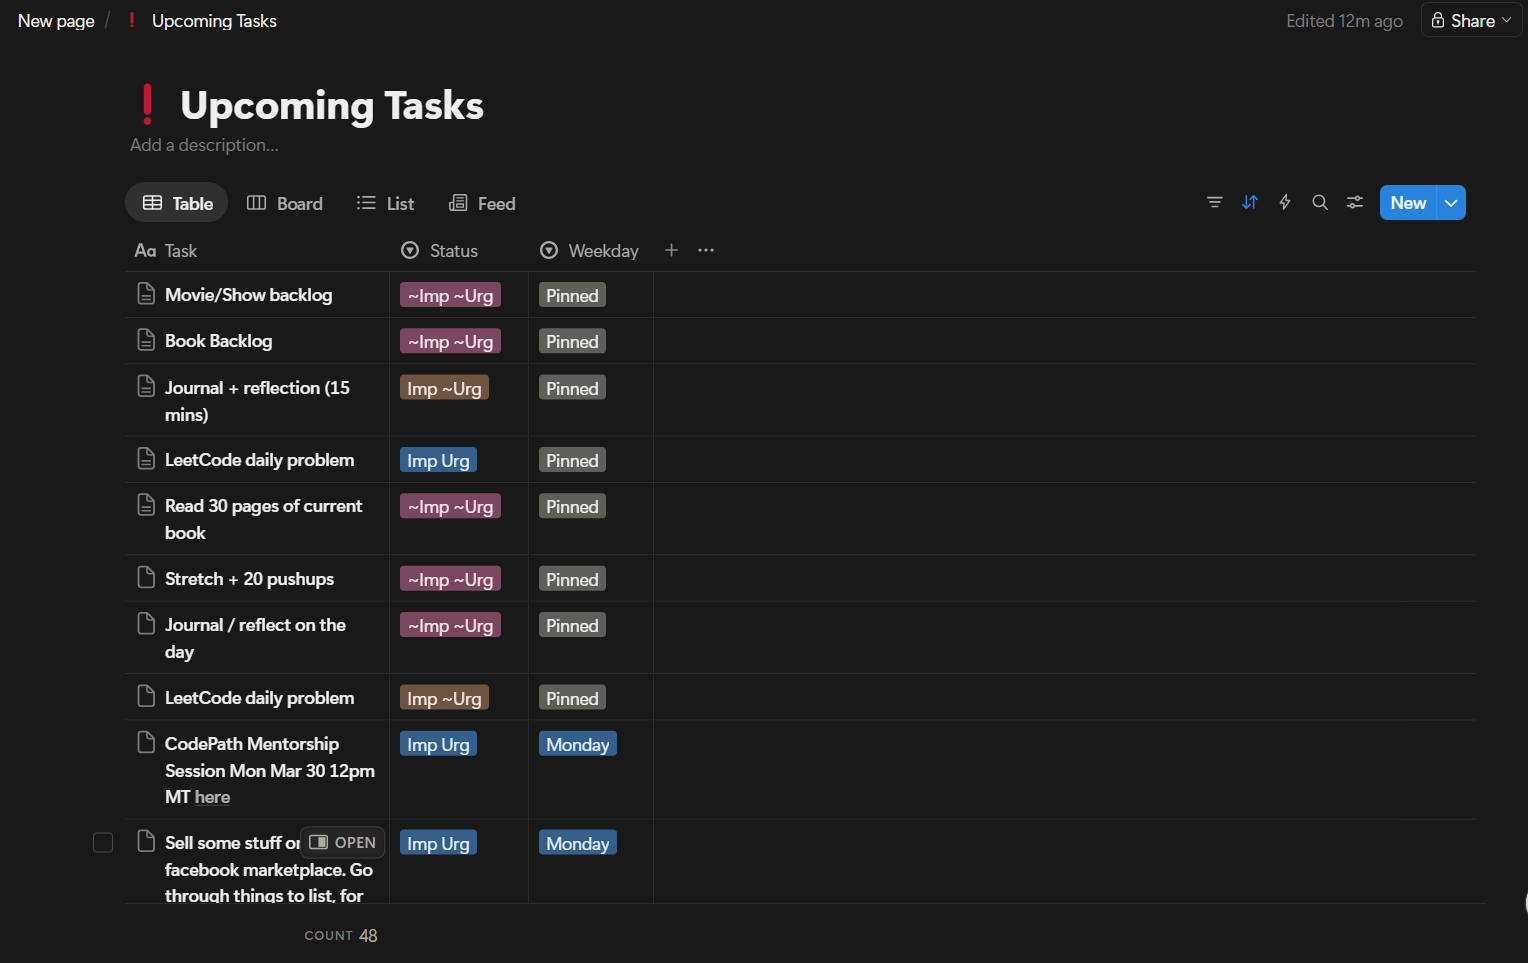Click the page icon for Read 30 pages row
This screenshot has width=1528, height=963.
pos(146,505)
